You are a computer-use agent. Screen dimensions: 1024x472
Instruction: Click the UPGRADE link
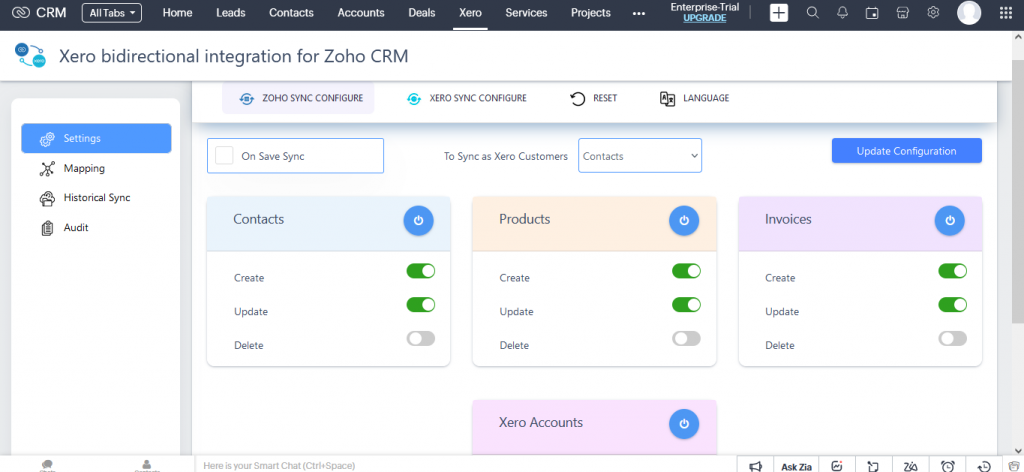click(x=705, y=18)
